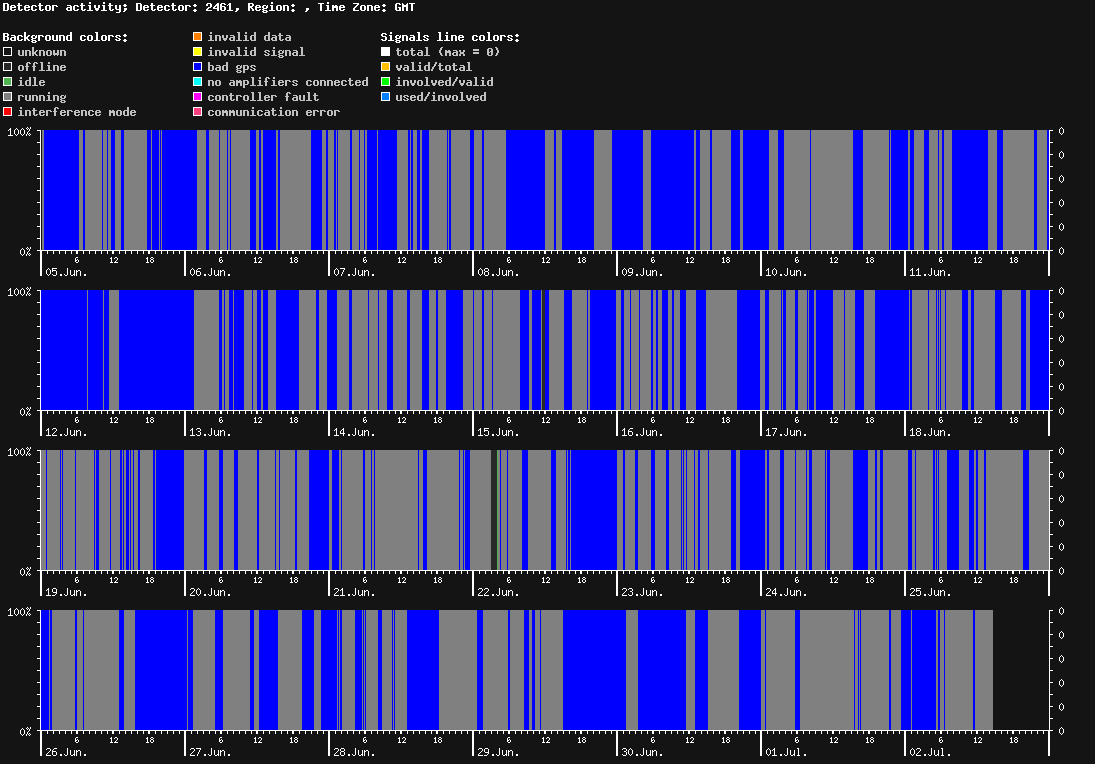Click the 22.Jun. date label
The image size is (1095, 764).
pyautogui.click(x=499, y=592)
